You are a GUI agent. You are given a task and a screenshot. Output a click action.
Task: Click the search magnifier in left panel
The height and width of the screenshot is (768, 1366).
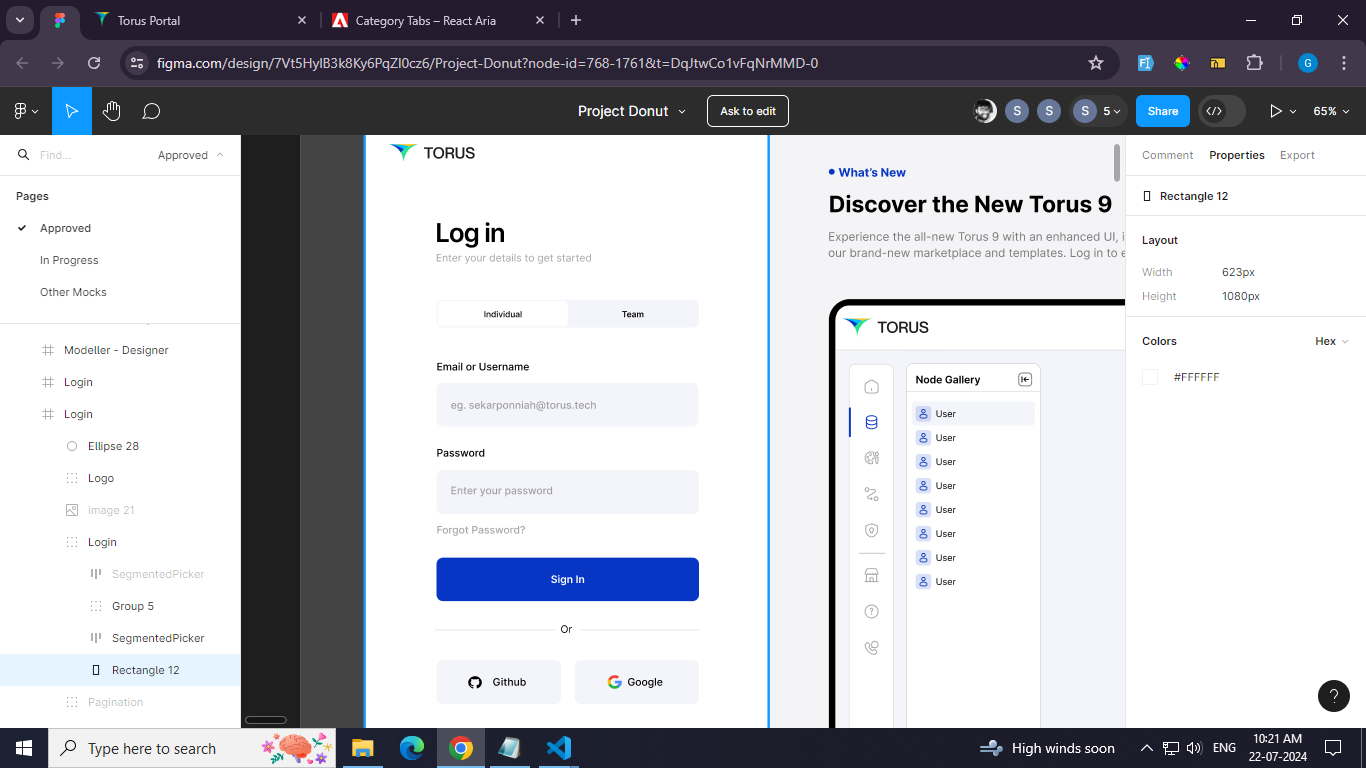click(24, 155)
